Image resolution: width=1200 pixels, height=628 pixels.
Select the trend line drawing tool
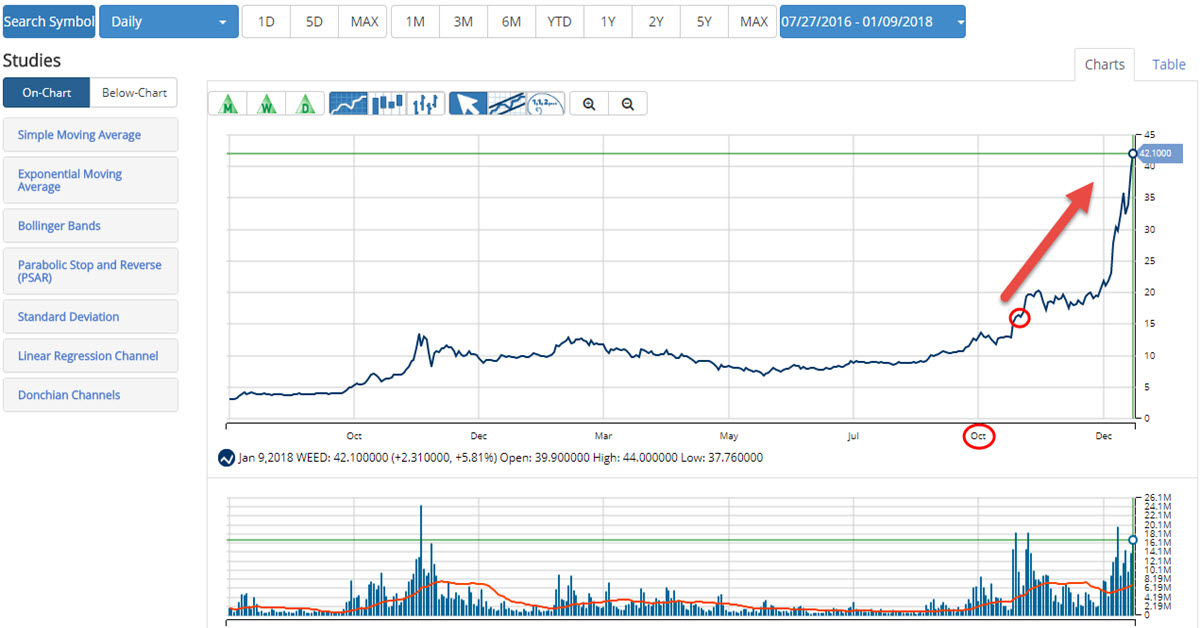coord(508,103)
